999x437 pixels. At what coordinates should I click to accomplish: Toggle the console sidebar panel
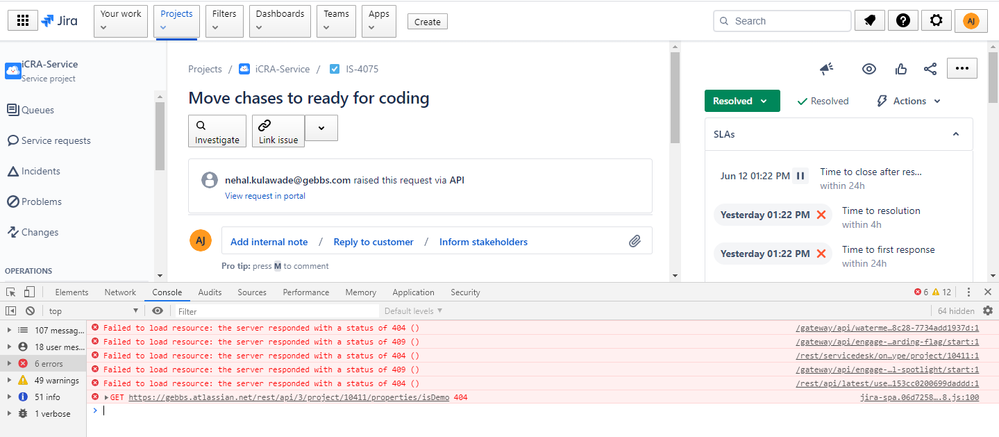(11, 311)
